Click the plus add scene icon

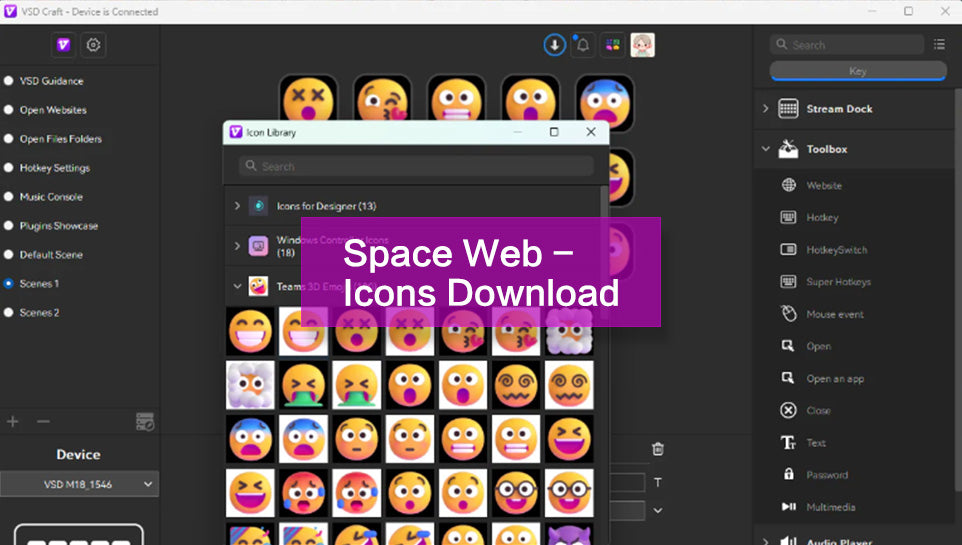tap(12, 422)
